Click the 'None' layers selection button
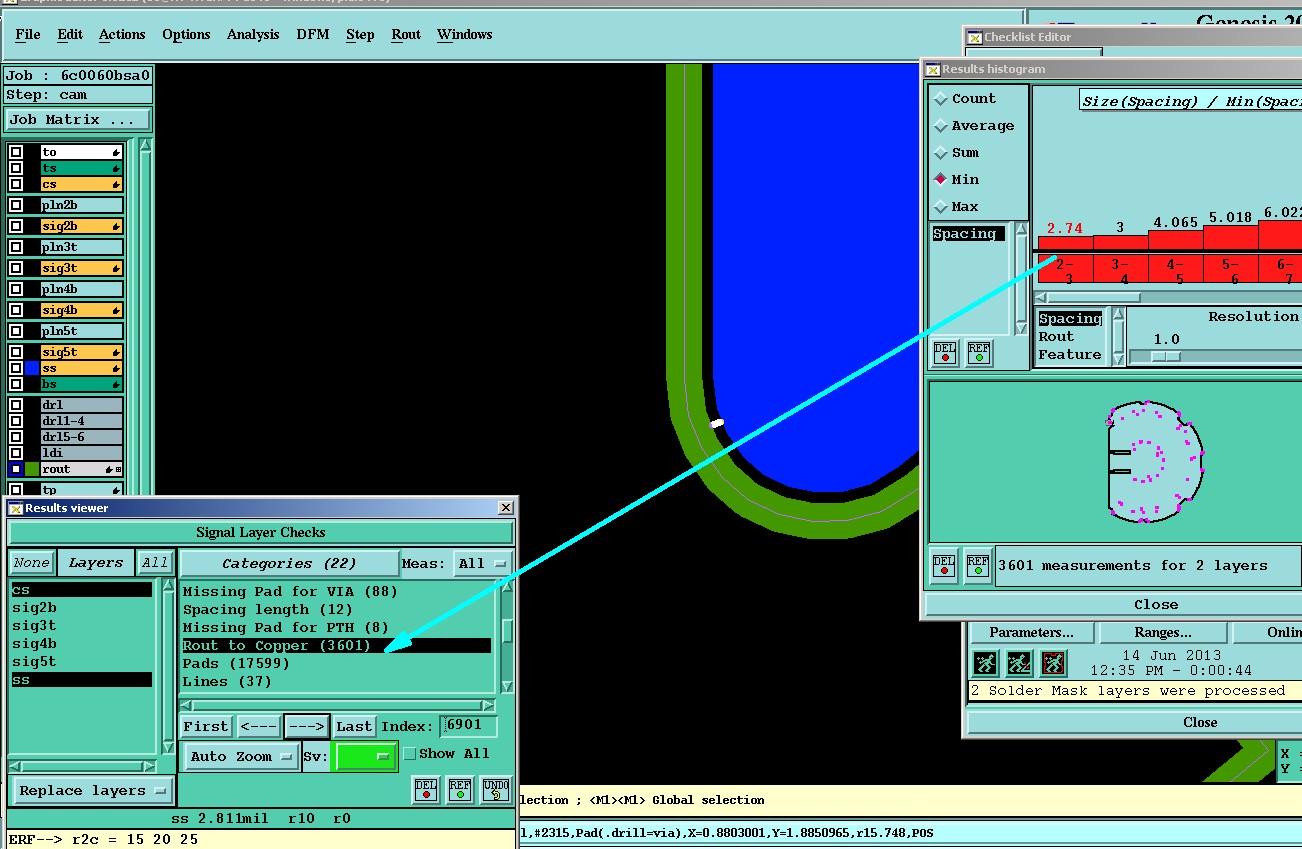Viewport: 1302px width, 849px height. pos(31,563)
